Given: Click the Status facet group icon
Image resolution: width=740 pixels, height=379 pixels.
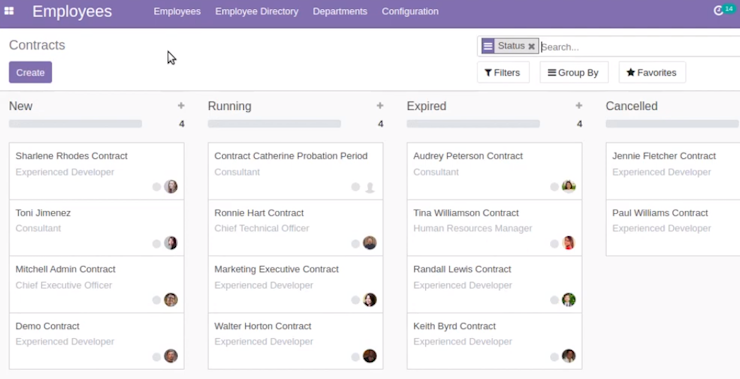Looking at the screenshot, I should 488,46.
